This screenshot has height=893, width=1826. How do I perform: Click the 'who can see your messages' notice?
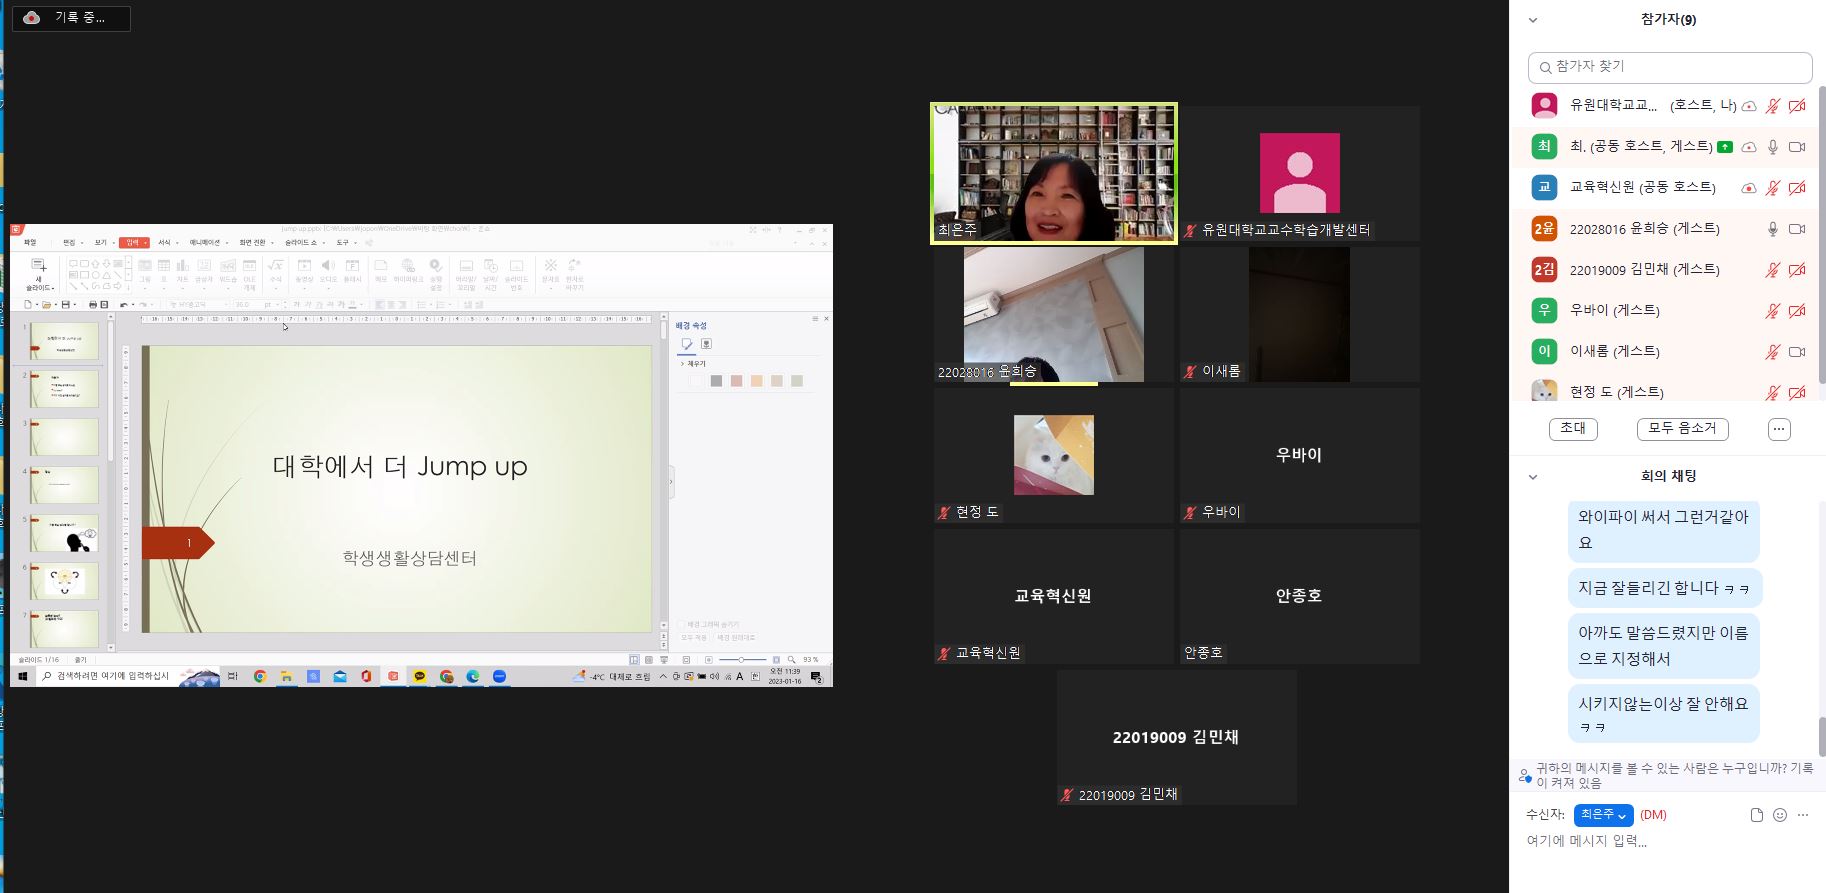(x=1670, y=775)
